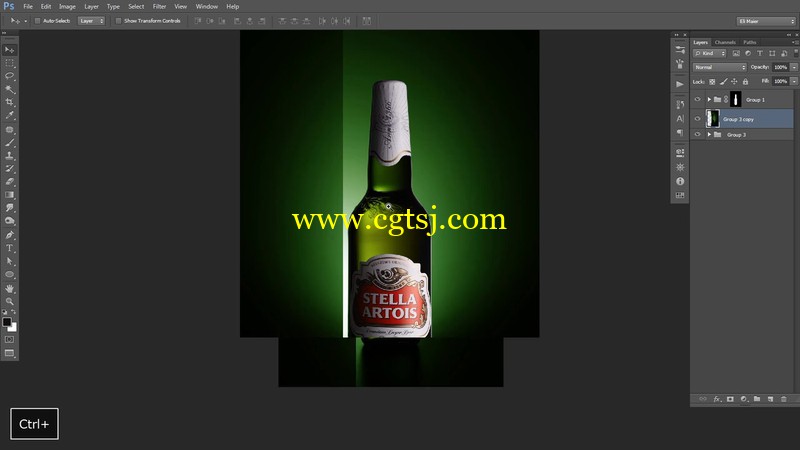Image resolution: width=800 pixels, height=450 pixels.
Task: Click the Opacity value field
Action: pos(780,67)
